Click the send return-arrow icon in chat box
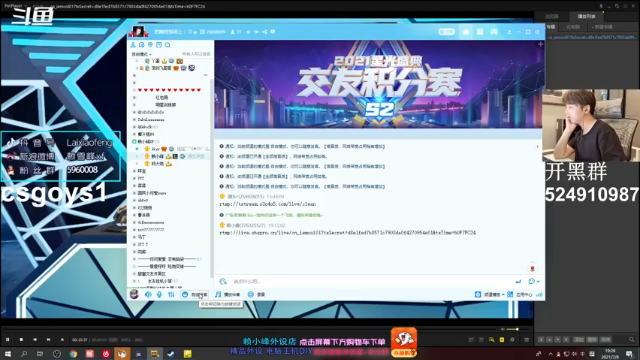Viewport: 640px width, 360px height. [518, 281]
